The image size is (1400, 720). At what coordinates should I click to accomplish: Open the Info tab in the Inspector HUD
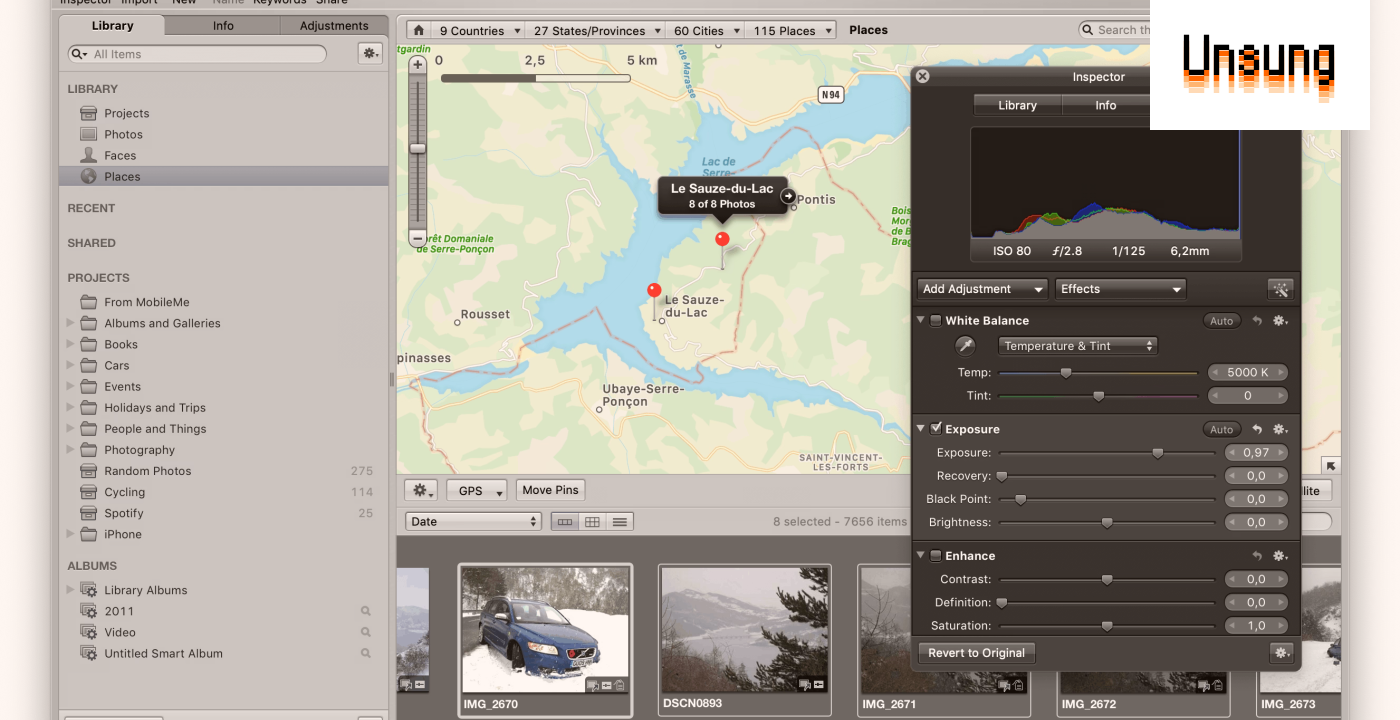tap(1105, 105)
